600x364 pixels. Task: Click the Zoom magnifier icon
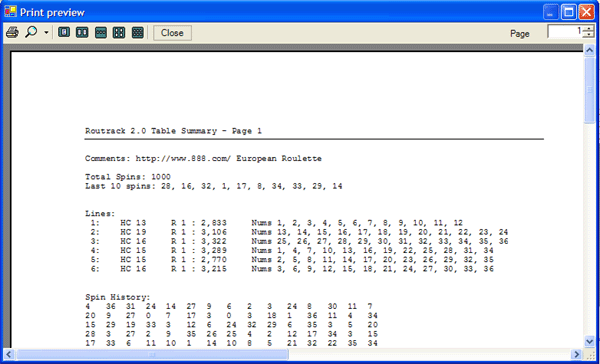(x=31, y=32)
